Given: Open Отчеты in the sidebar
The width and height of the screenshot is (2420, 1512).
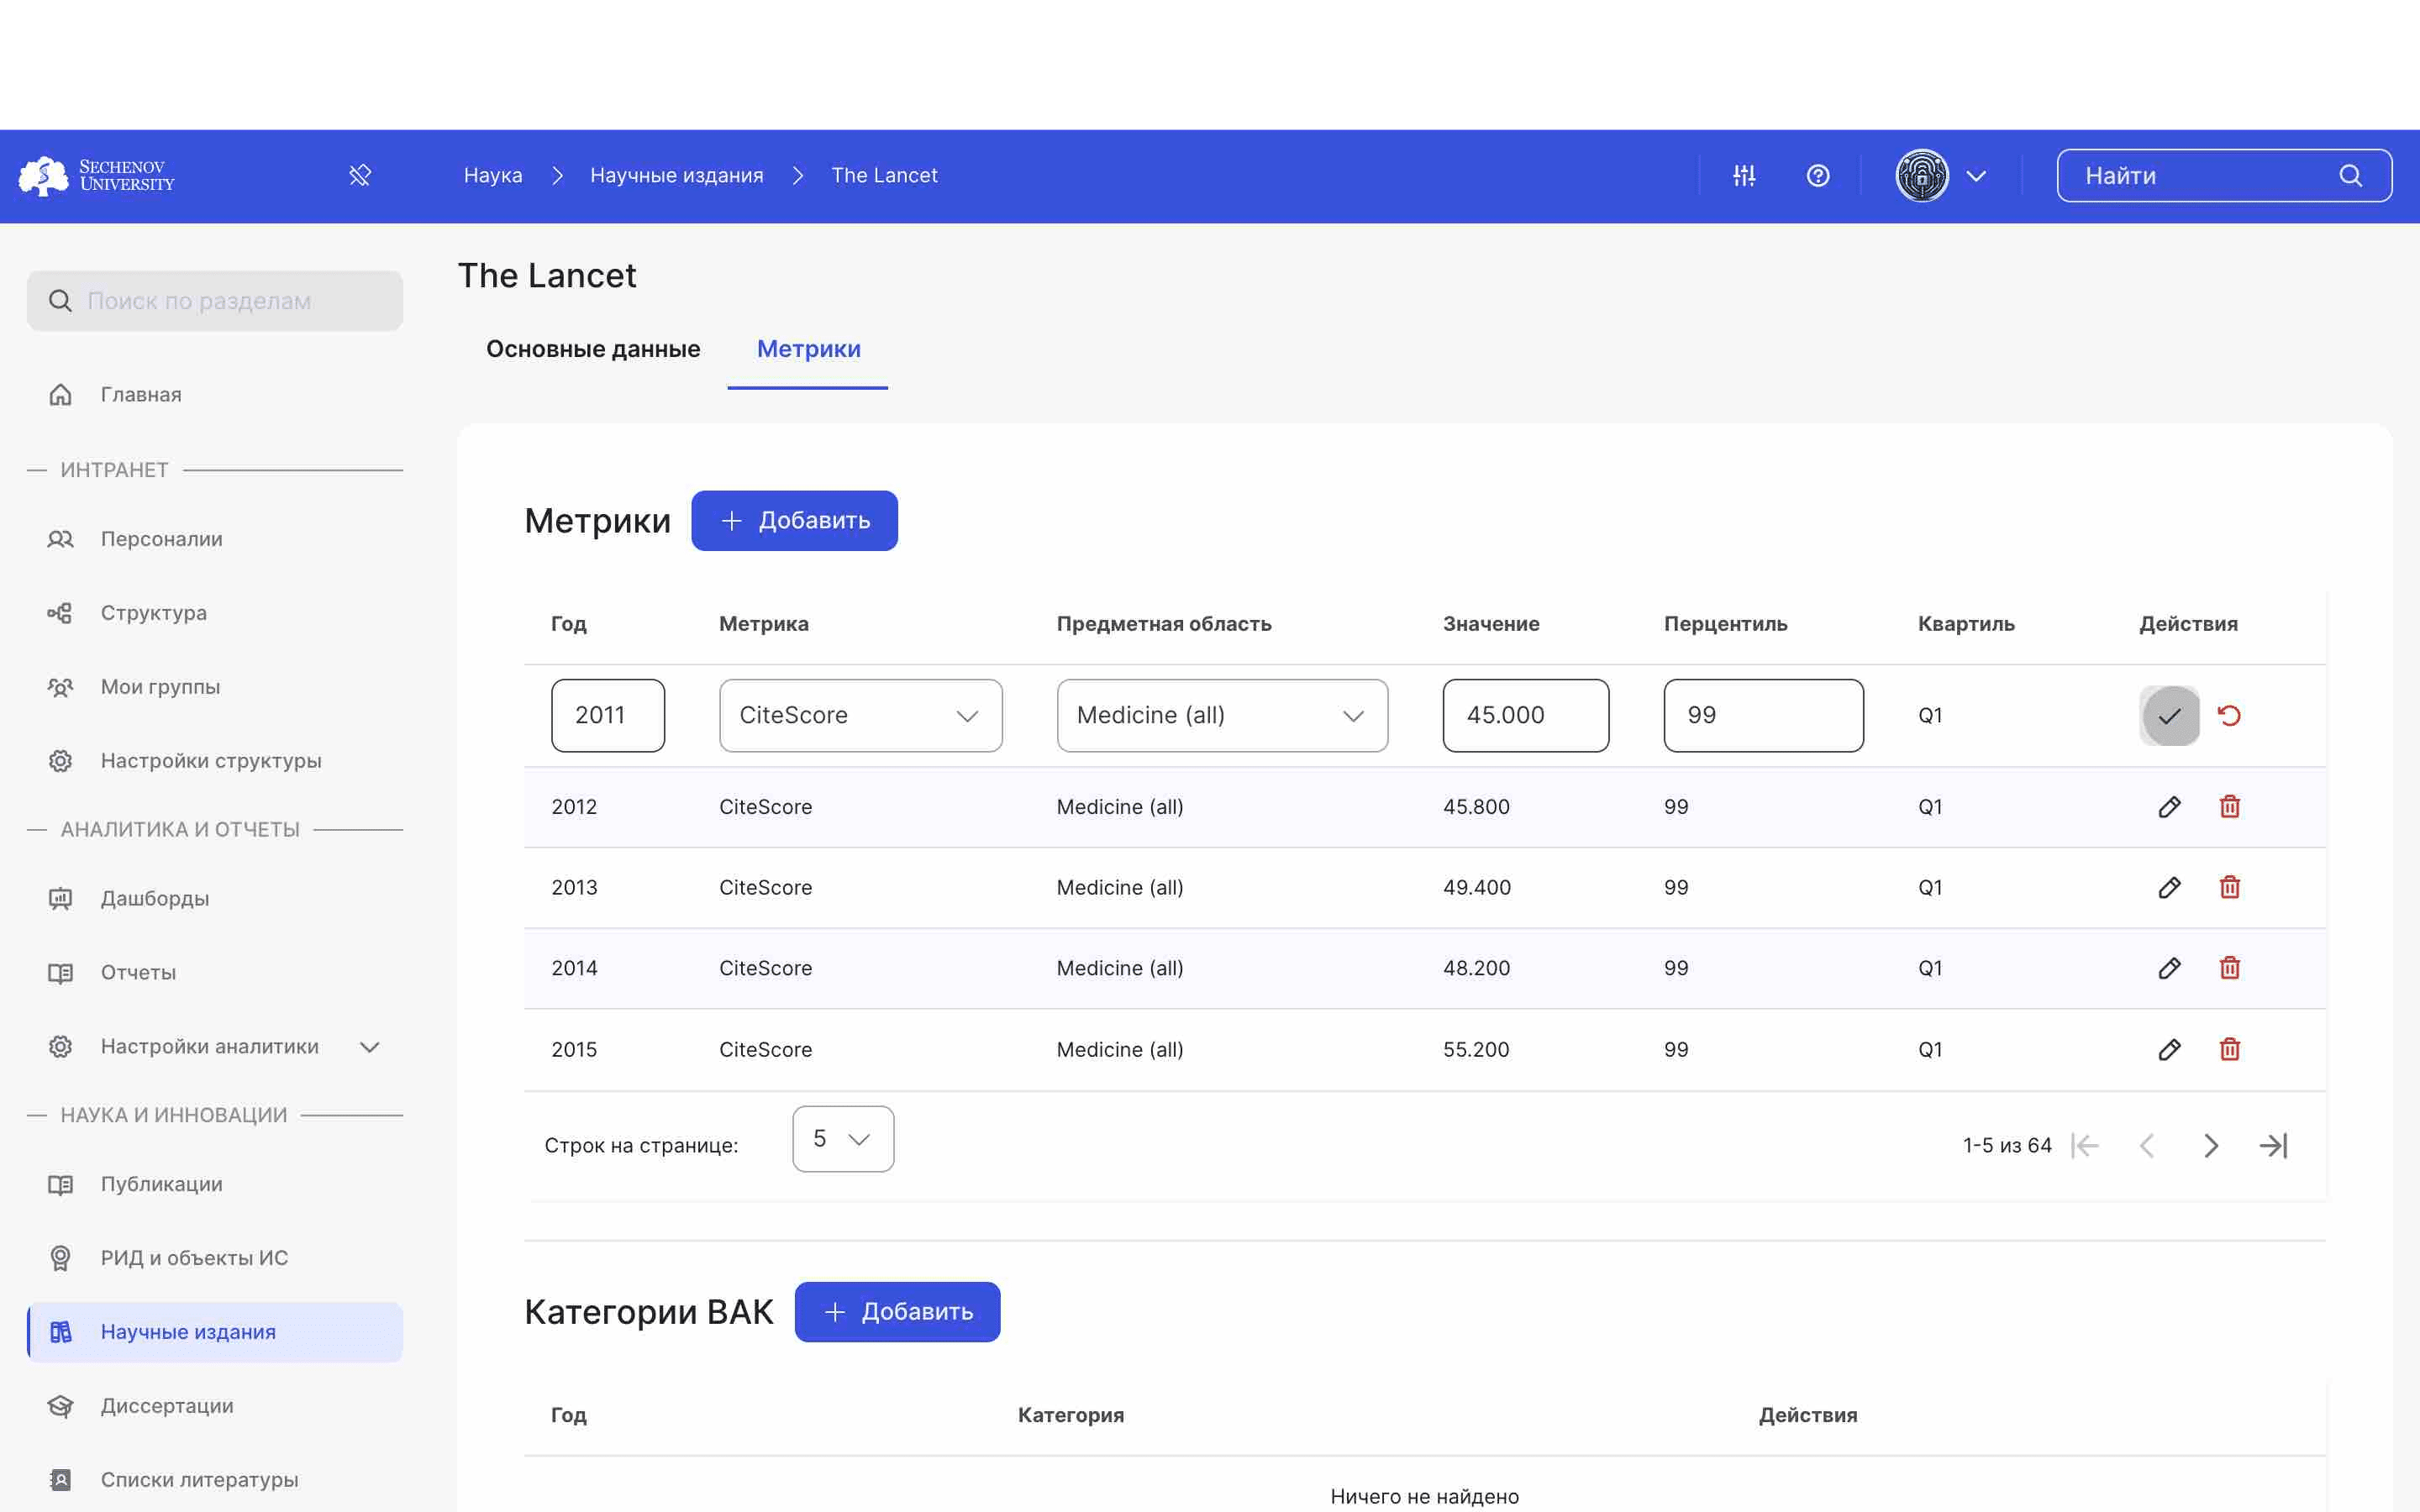Looking at the screenshot, I should coord(215,973).
